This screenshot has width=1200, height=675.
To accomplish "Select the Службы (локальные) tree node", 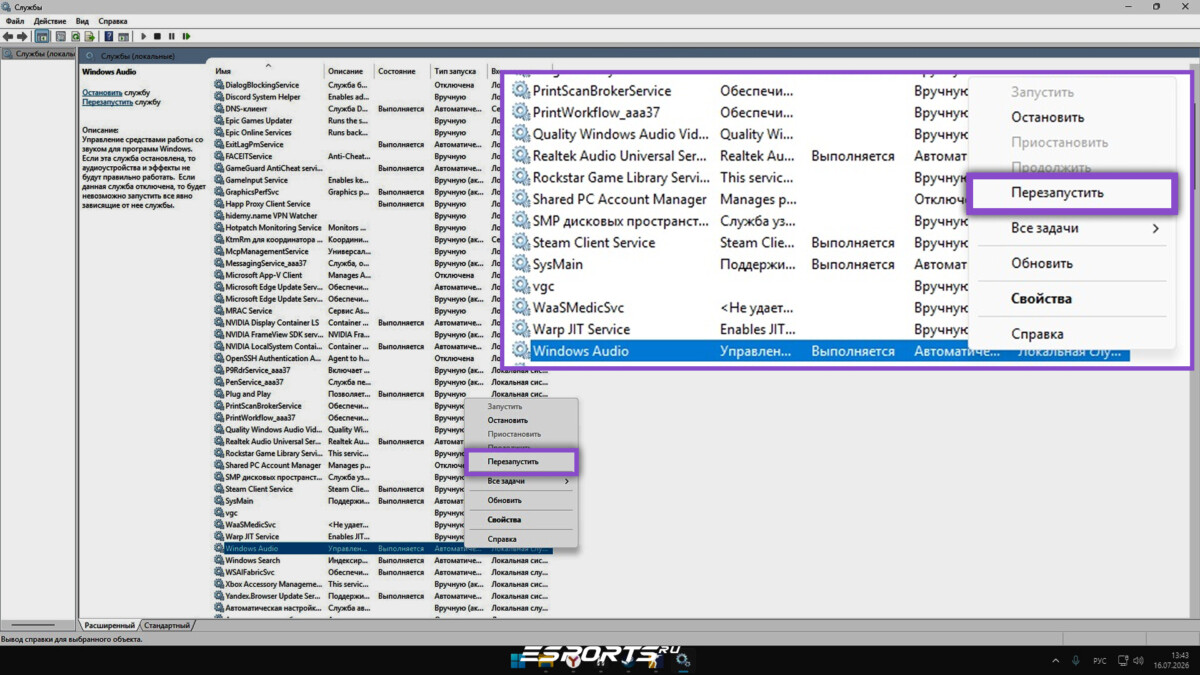I will (x=40, y=54).
